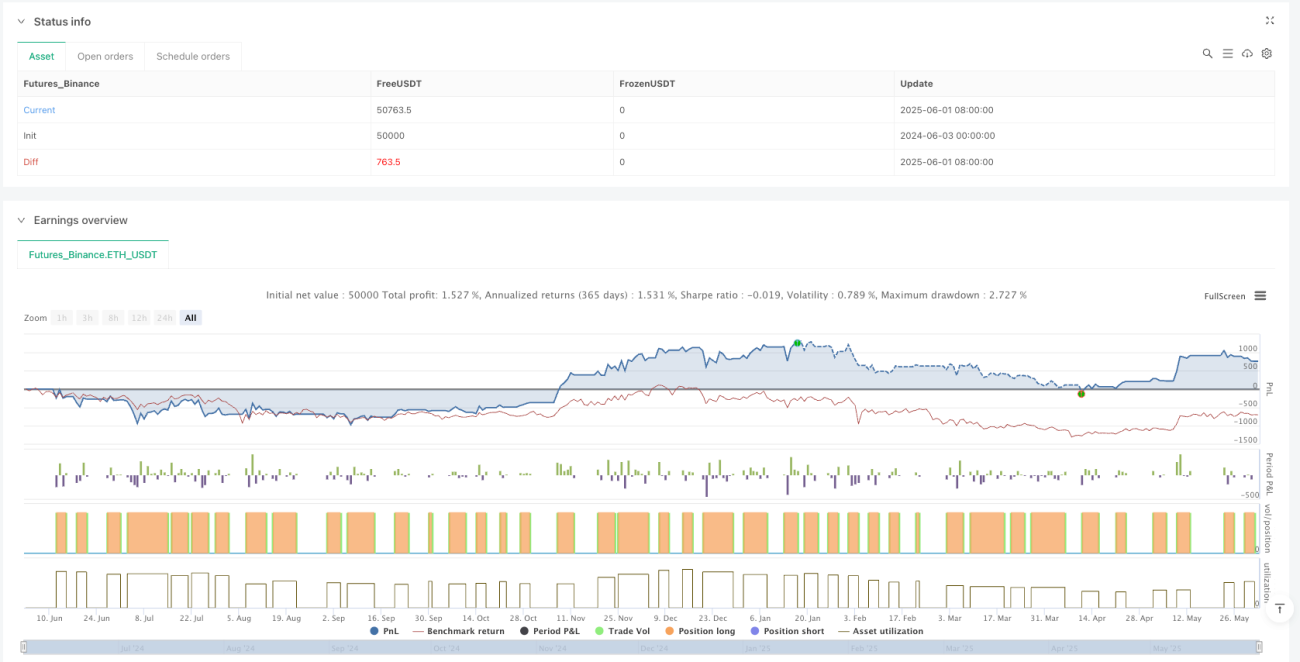Click the cloud download icon
Viewport: 1300px width, 662px height.
1247,54
